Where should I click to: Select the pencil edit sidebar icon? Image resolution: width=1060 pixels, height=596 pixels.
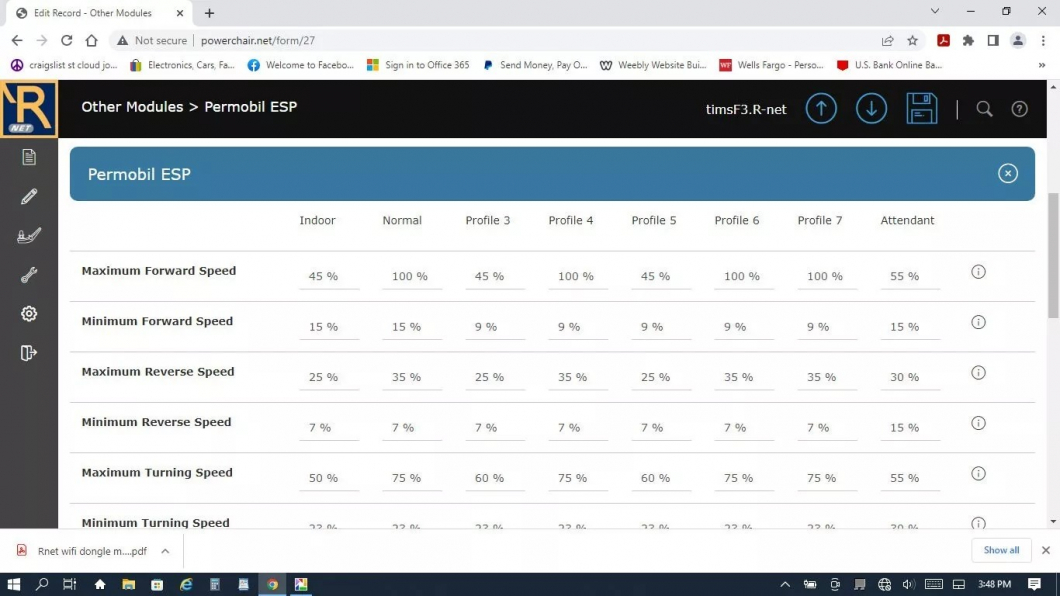pyautogui.click(x=28, y=196)
